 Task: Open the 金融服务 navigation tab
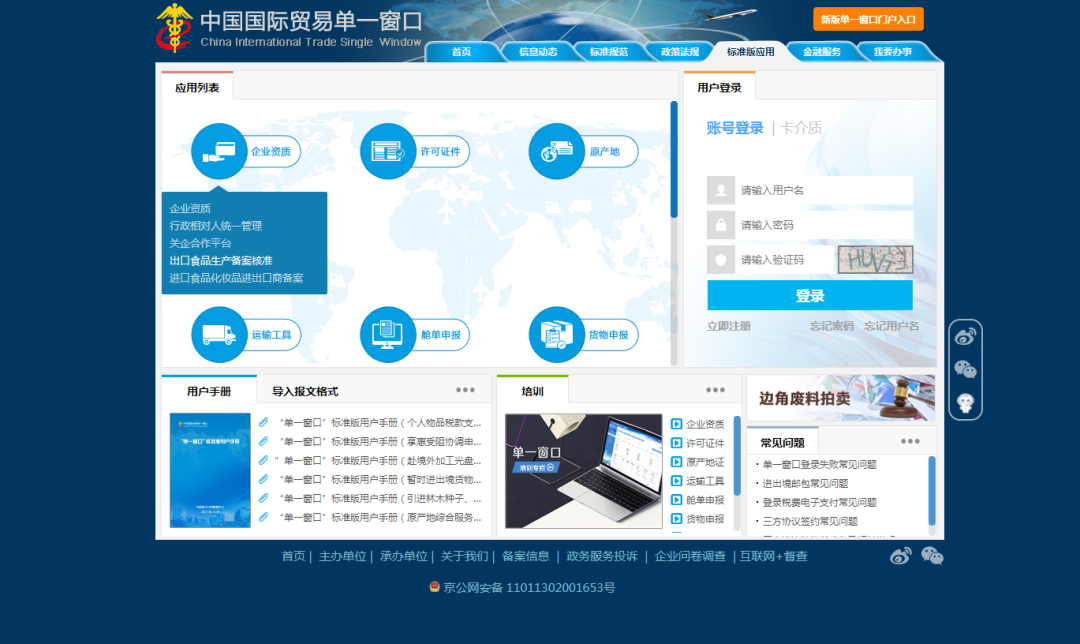coord(822,52)
